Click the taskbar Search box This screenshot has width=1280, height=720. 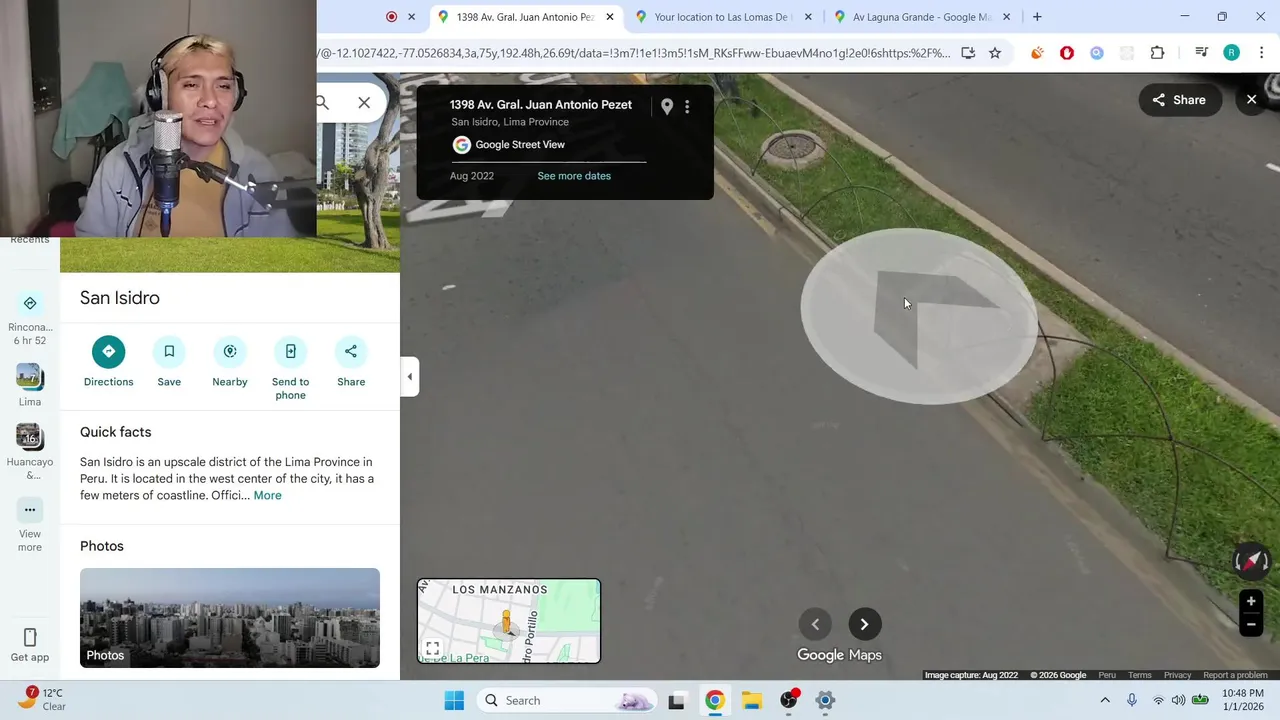pos(568,700)
